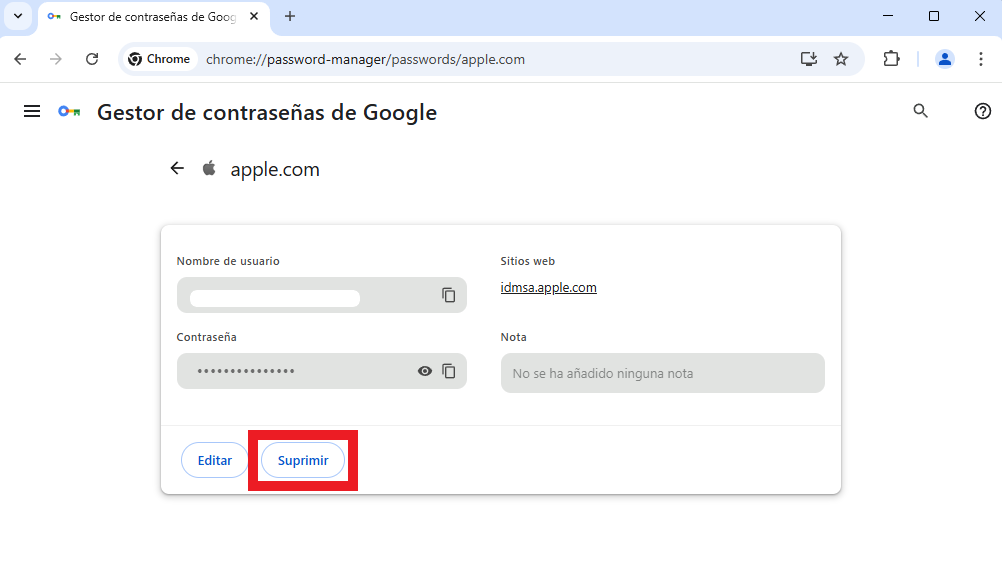1002x582 pixels.
Task: Search passwords with magnifier icon
Action: (x=920, y=111)
